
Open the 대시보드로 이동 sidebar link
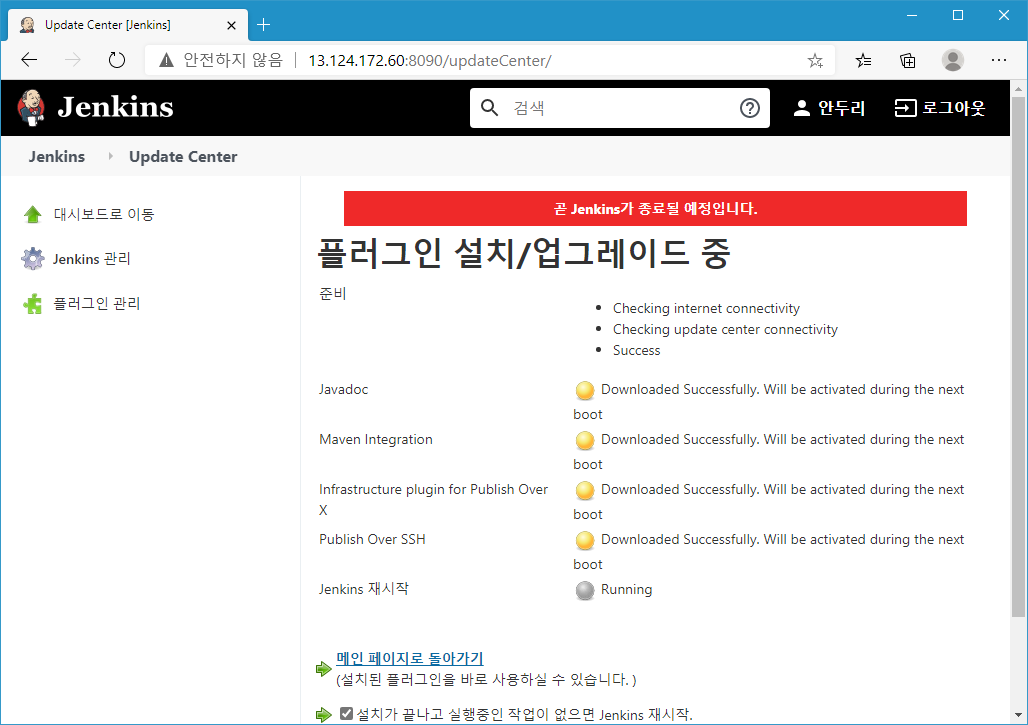pos(104,214)
